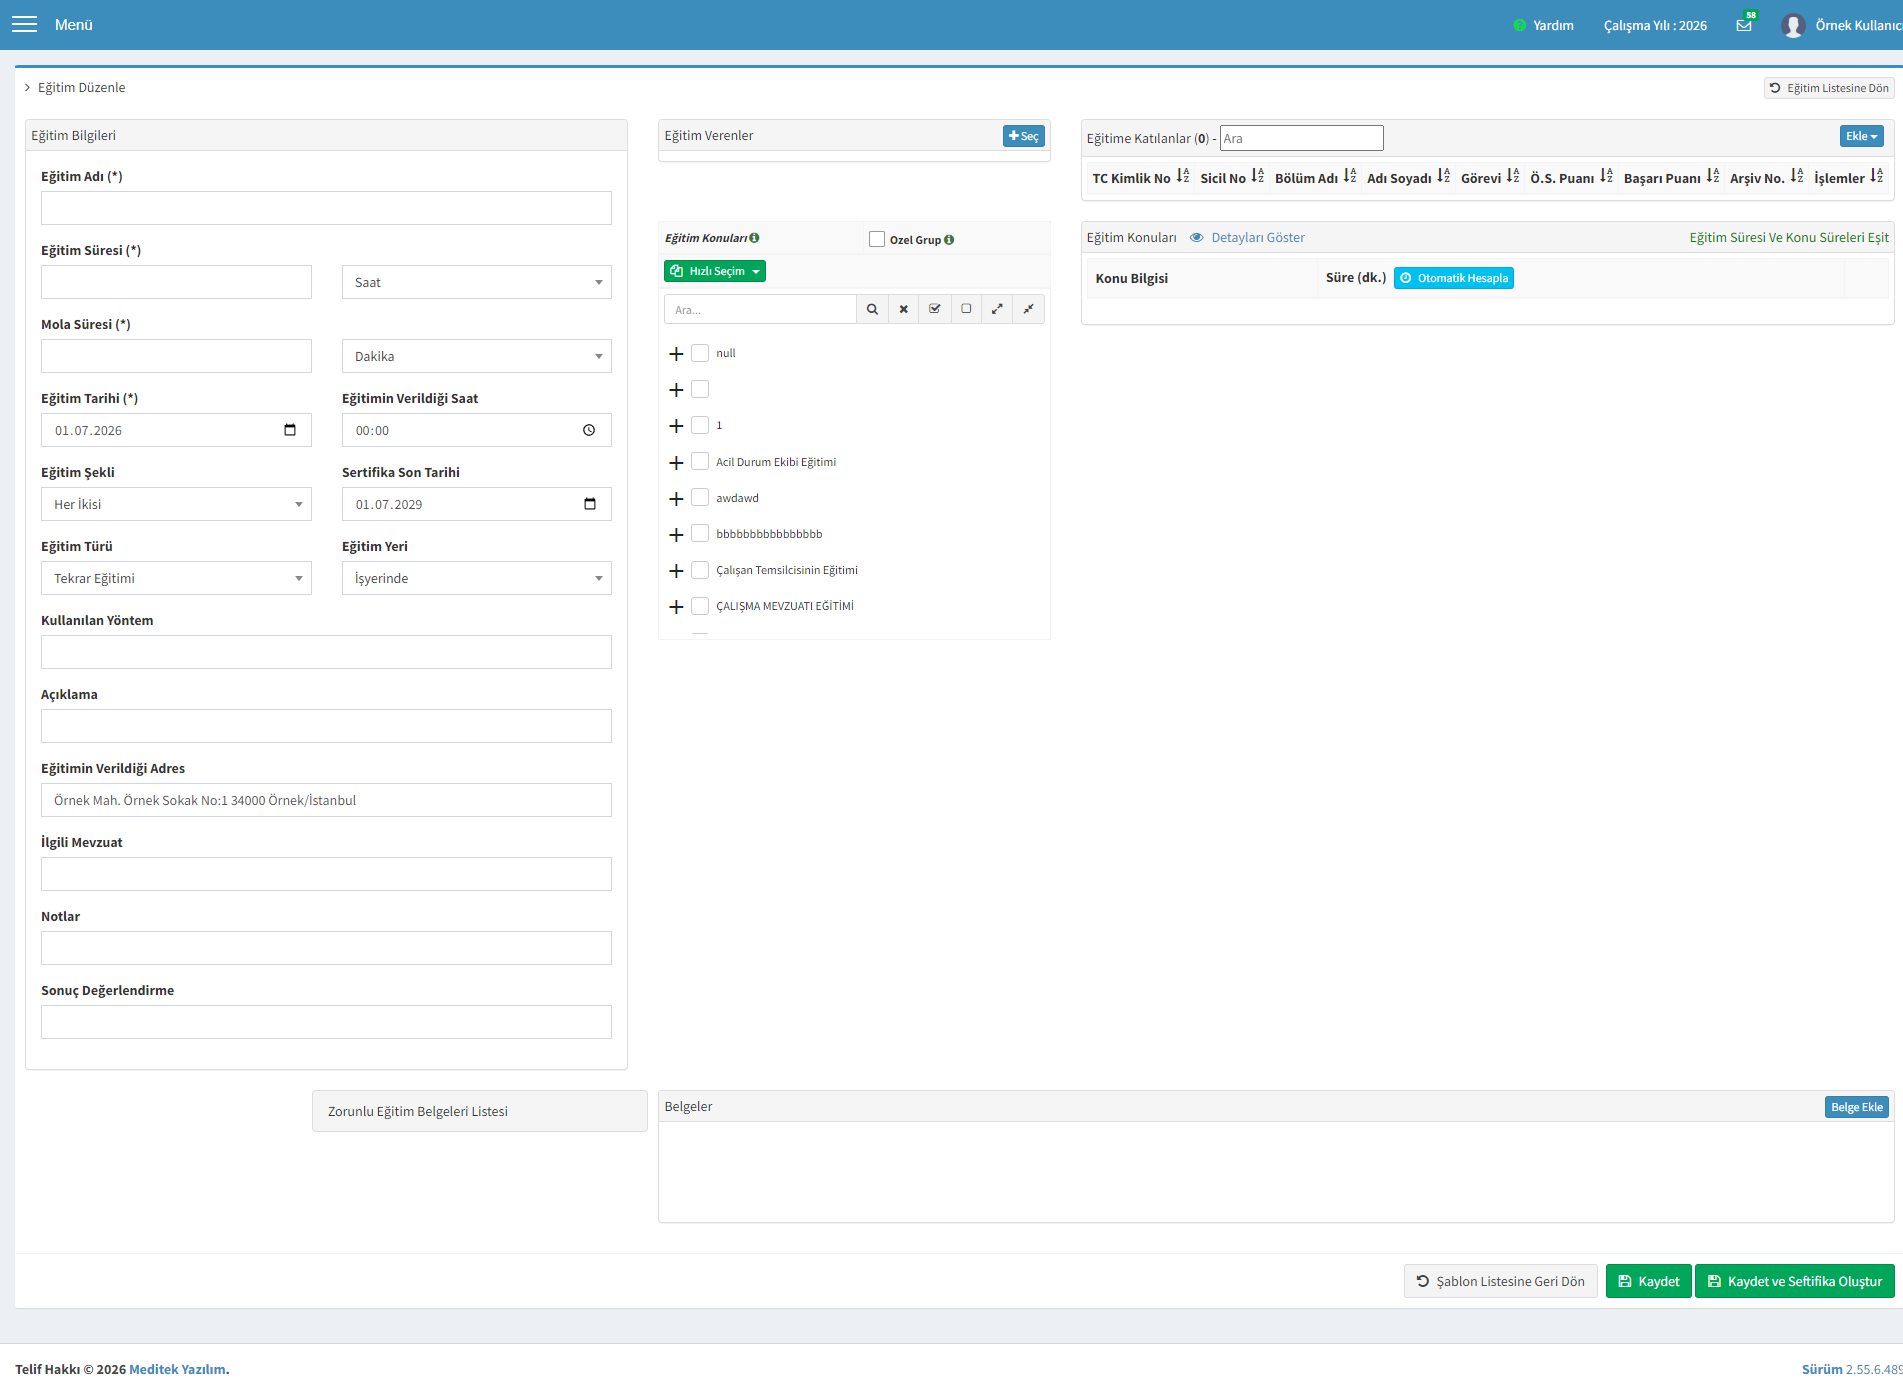Expand all topics with expand arrows icon

tap(997, 309)
